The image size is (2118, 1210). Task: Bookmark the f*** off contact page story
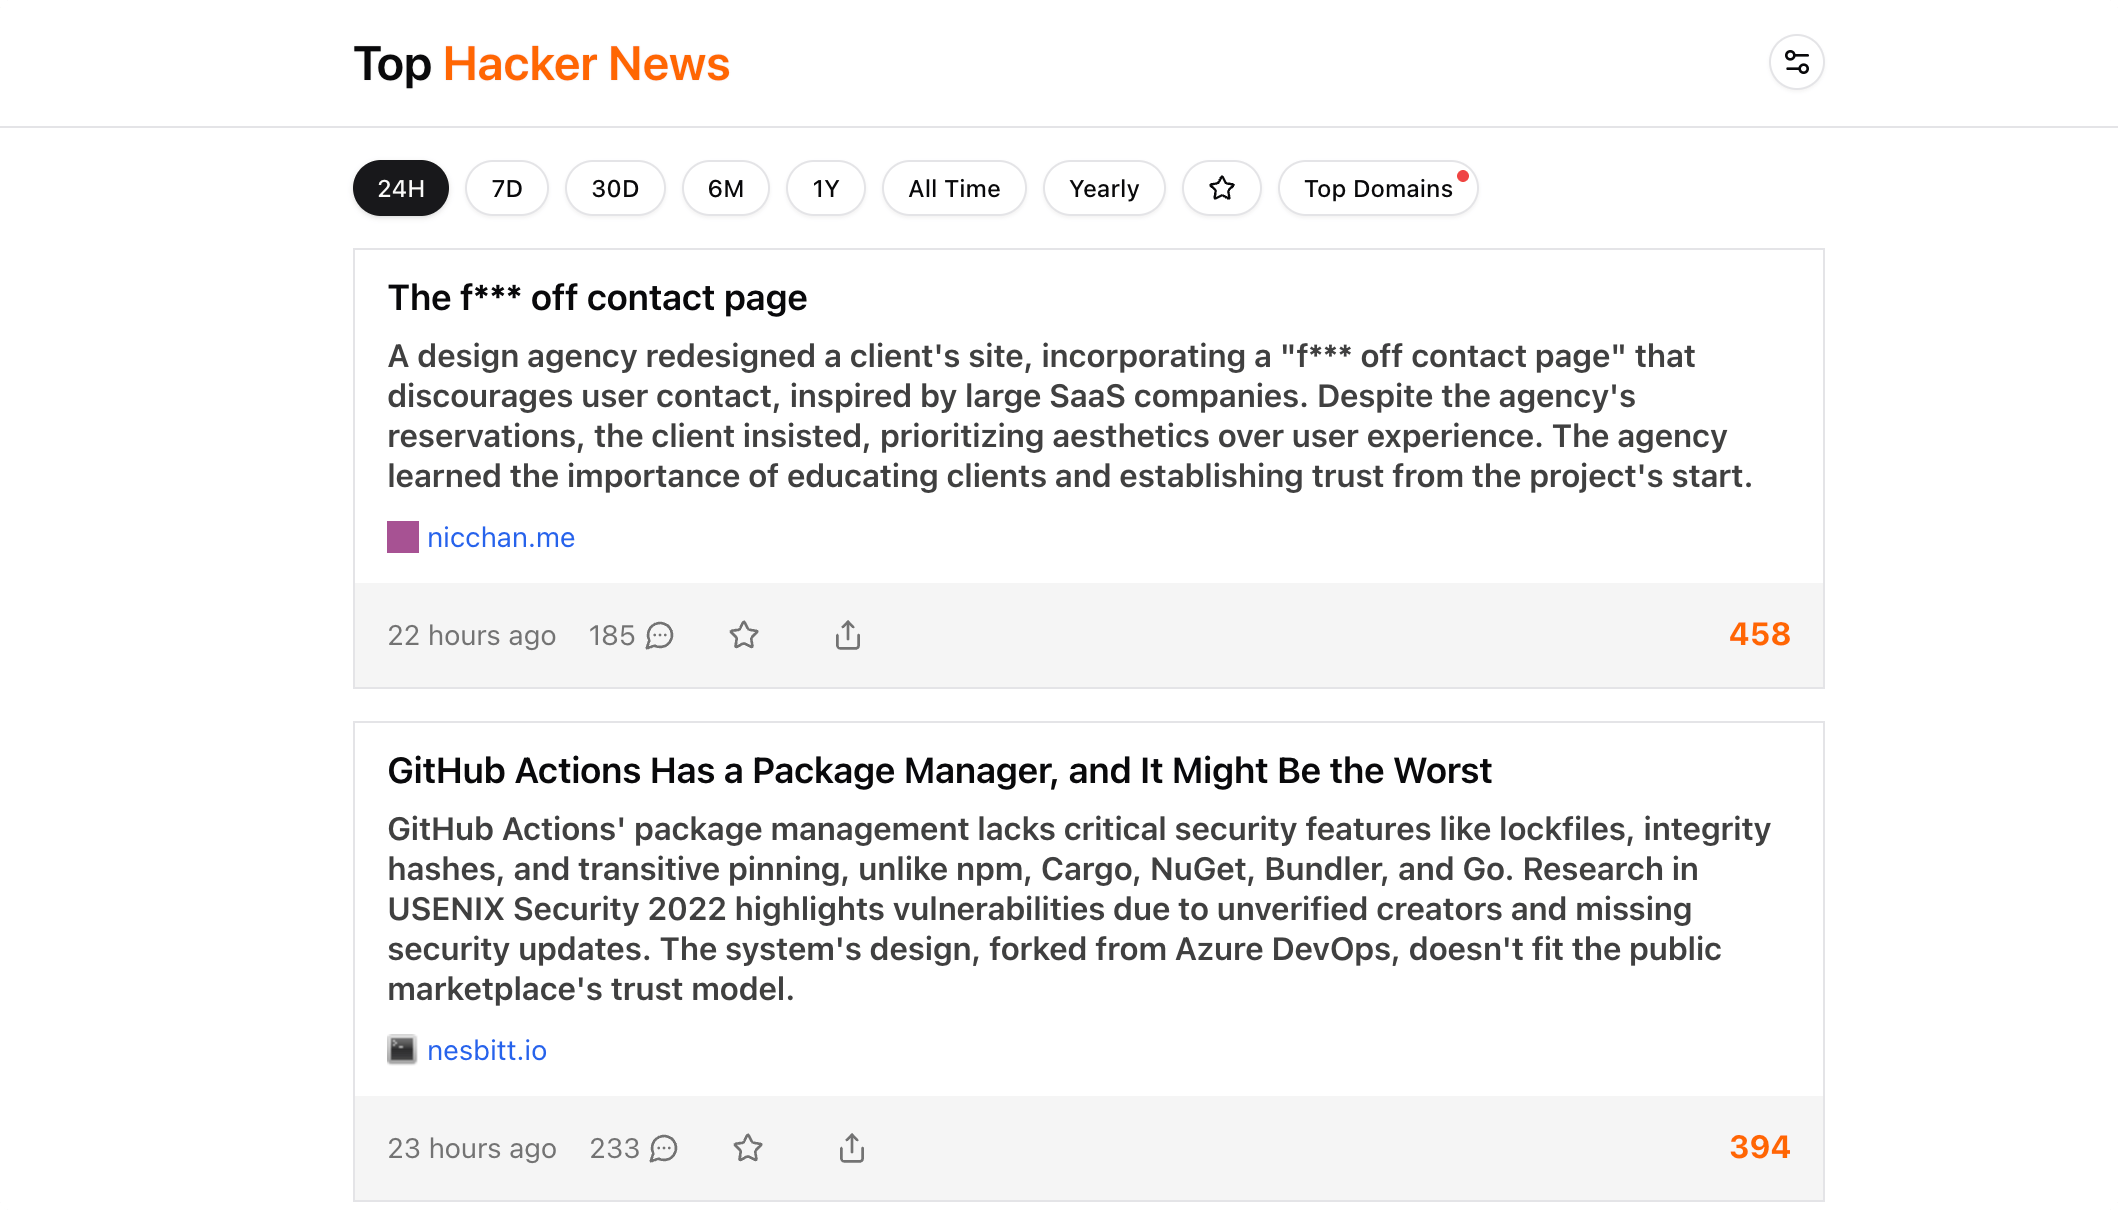744,635
